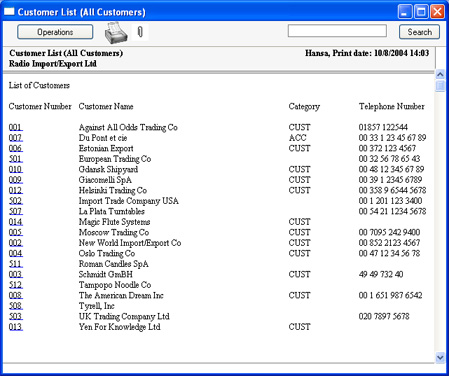Screen dimensions: 449x376
Task: Click the Telephone Number column header
Action: tap(392, 107)
